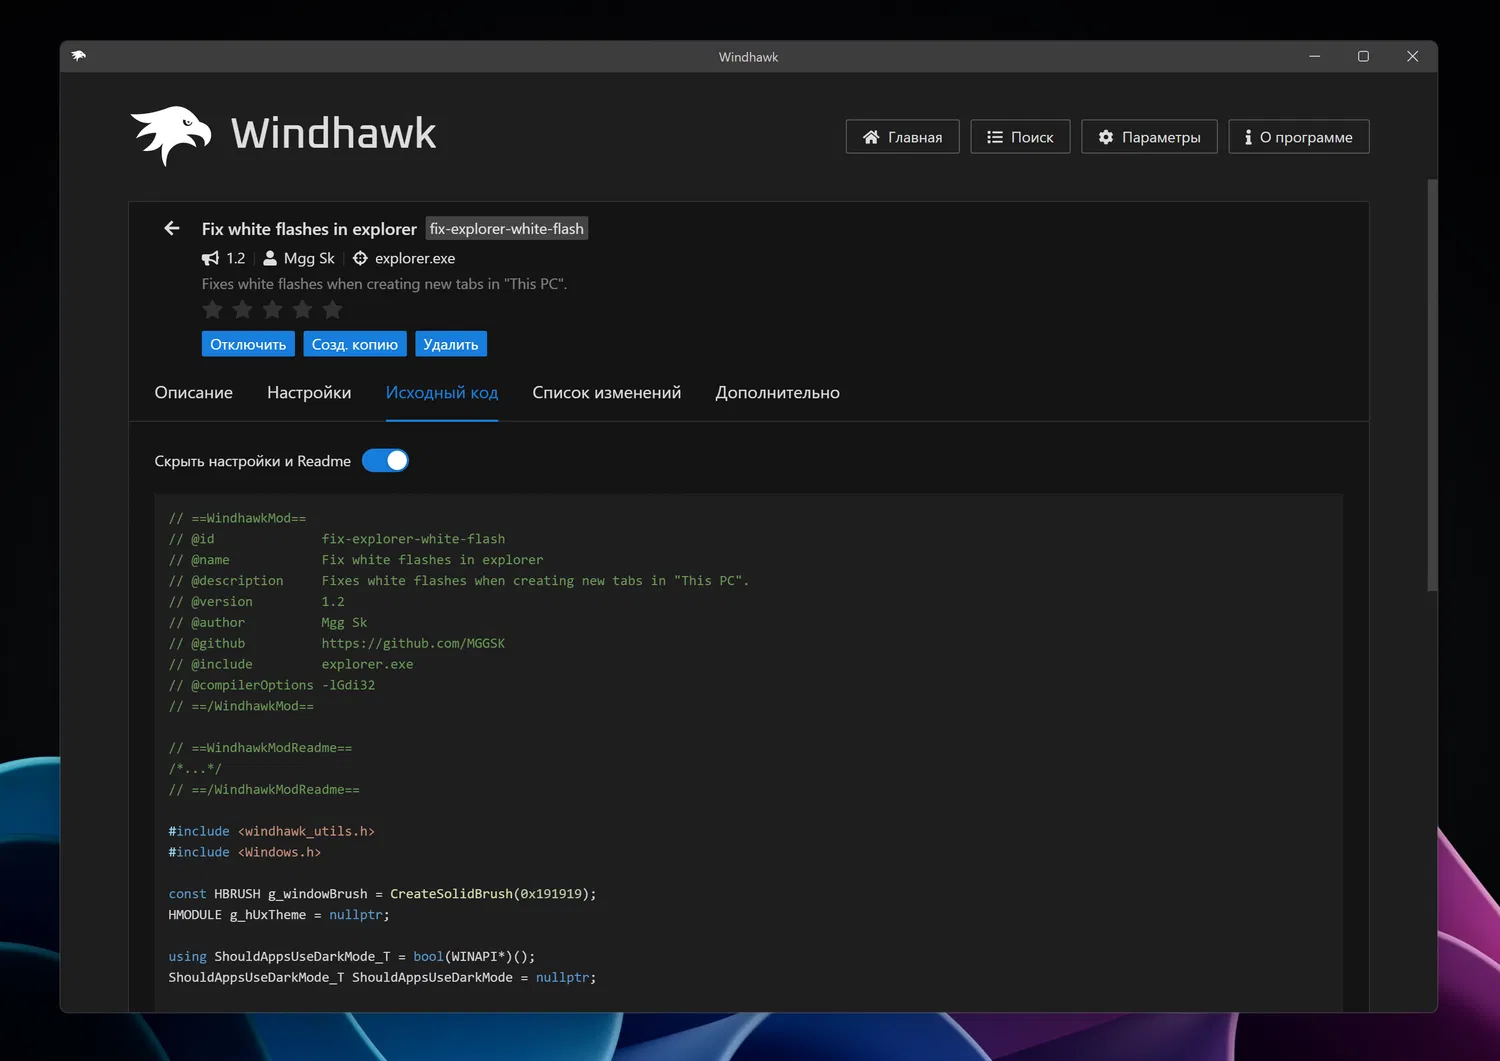Open Параметры settings
The height and width of the screenshot is (1061, 1500).
(1149, 137)
